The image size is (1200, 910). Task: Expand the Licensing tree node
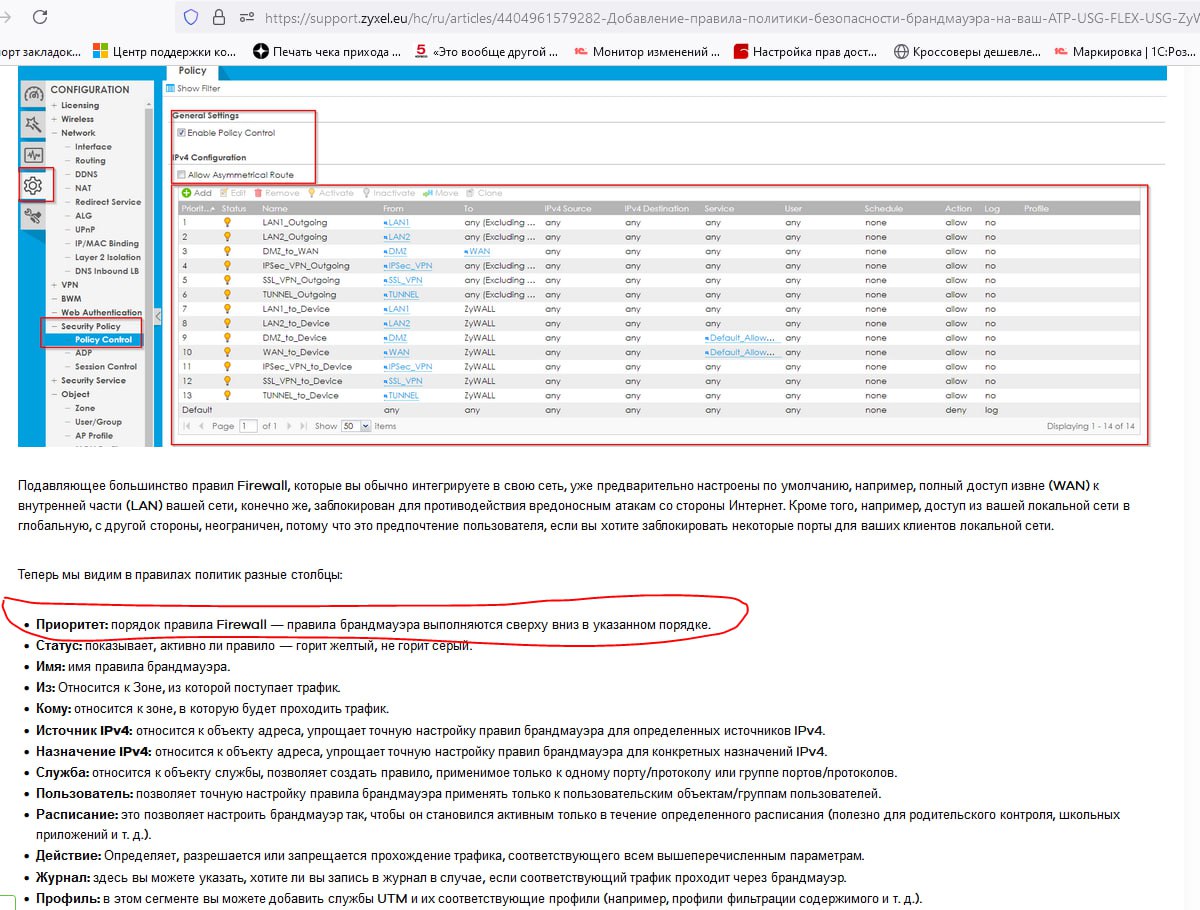(x=55, y=105)
